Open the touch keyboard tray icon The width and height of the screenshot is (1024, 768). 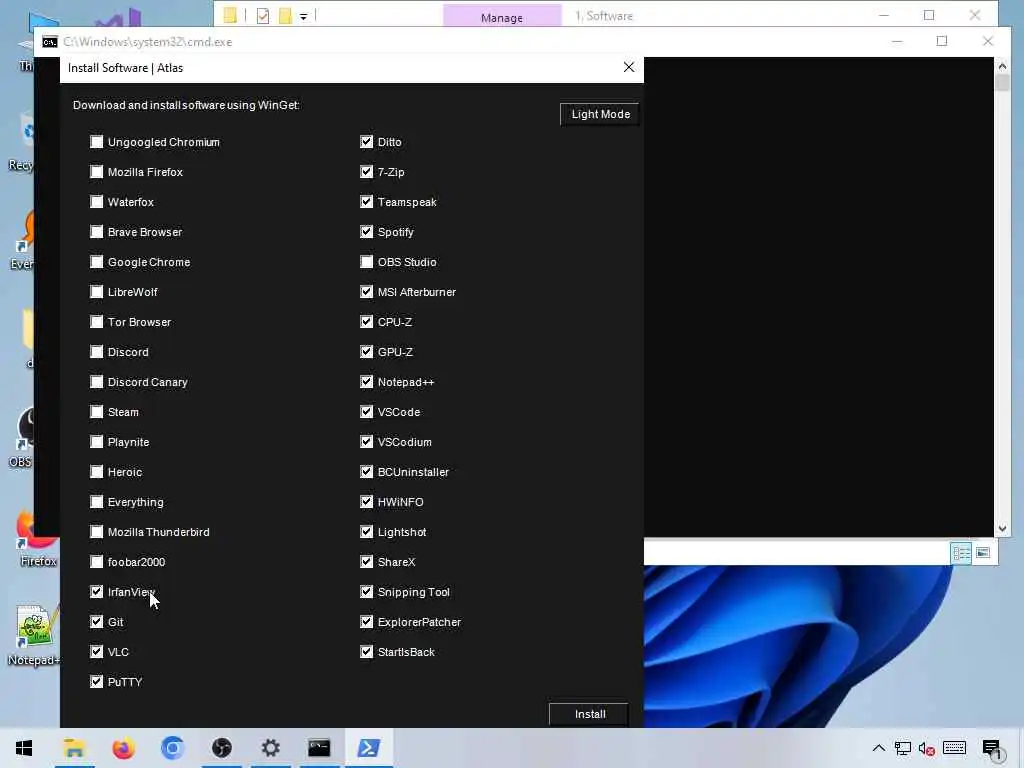(x=954, y=748)
